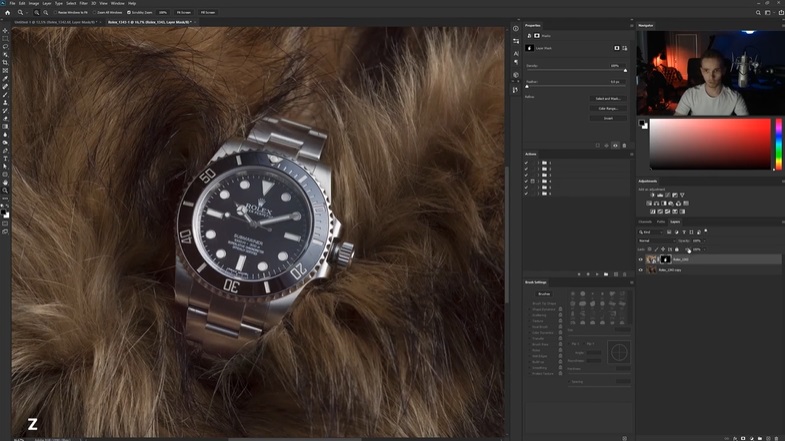785x441 pixels.
Task: Switch to the Channels tab
Action: (645, 222)
